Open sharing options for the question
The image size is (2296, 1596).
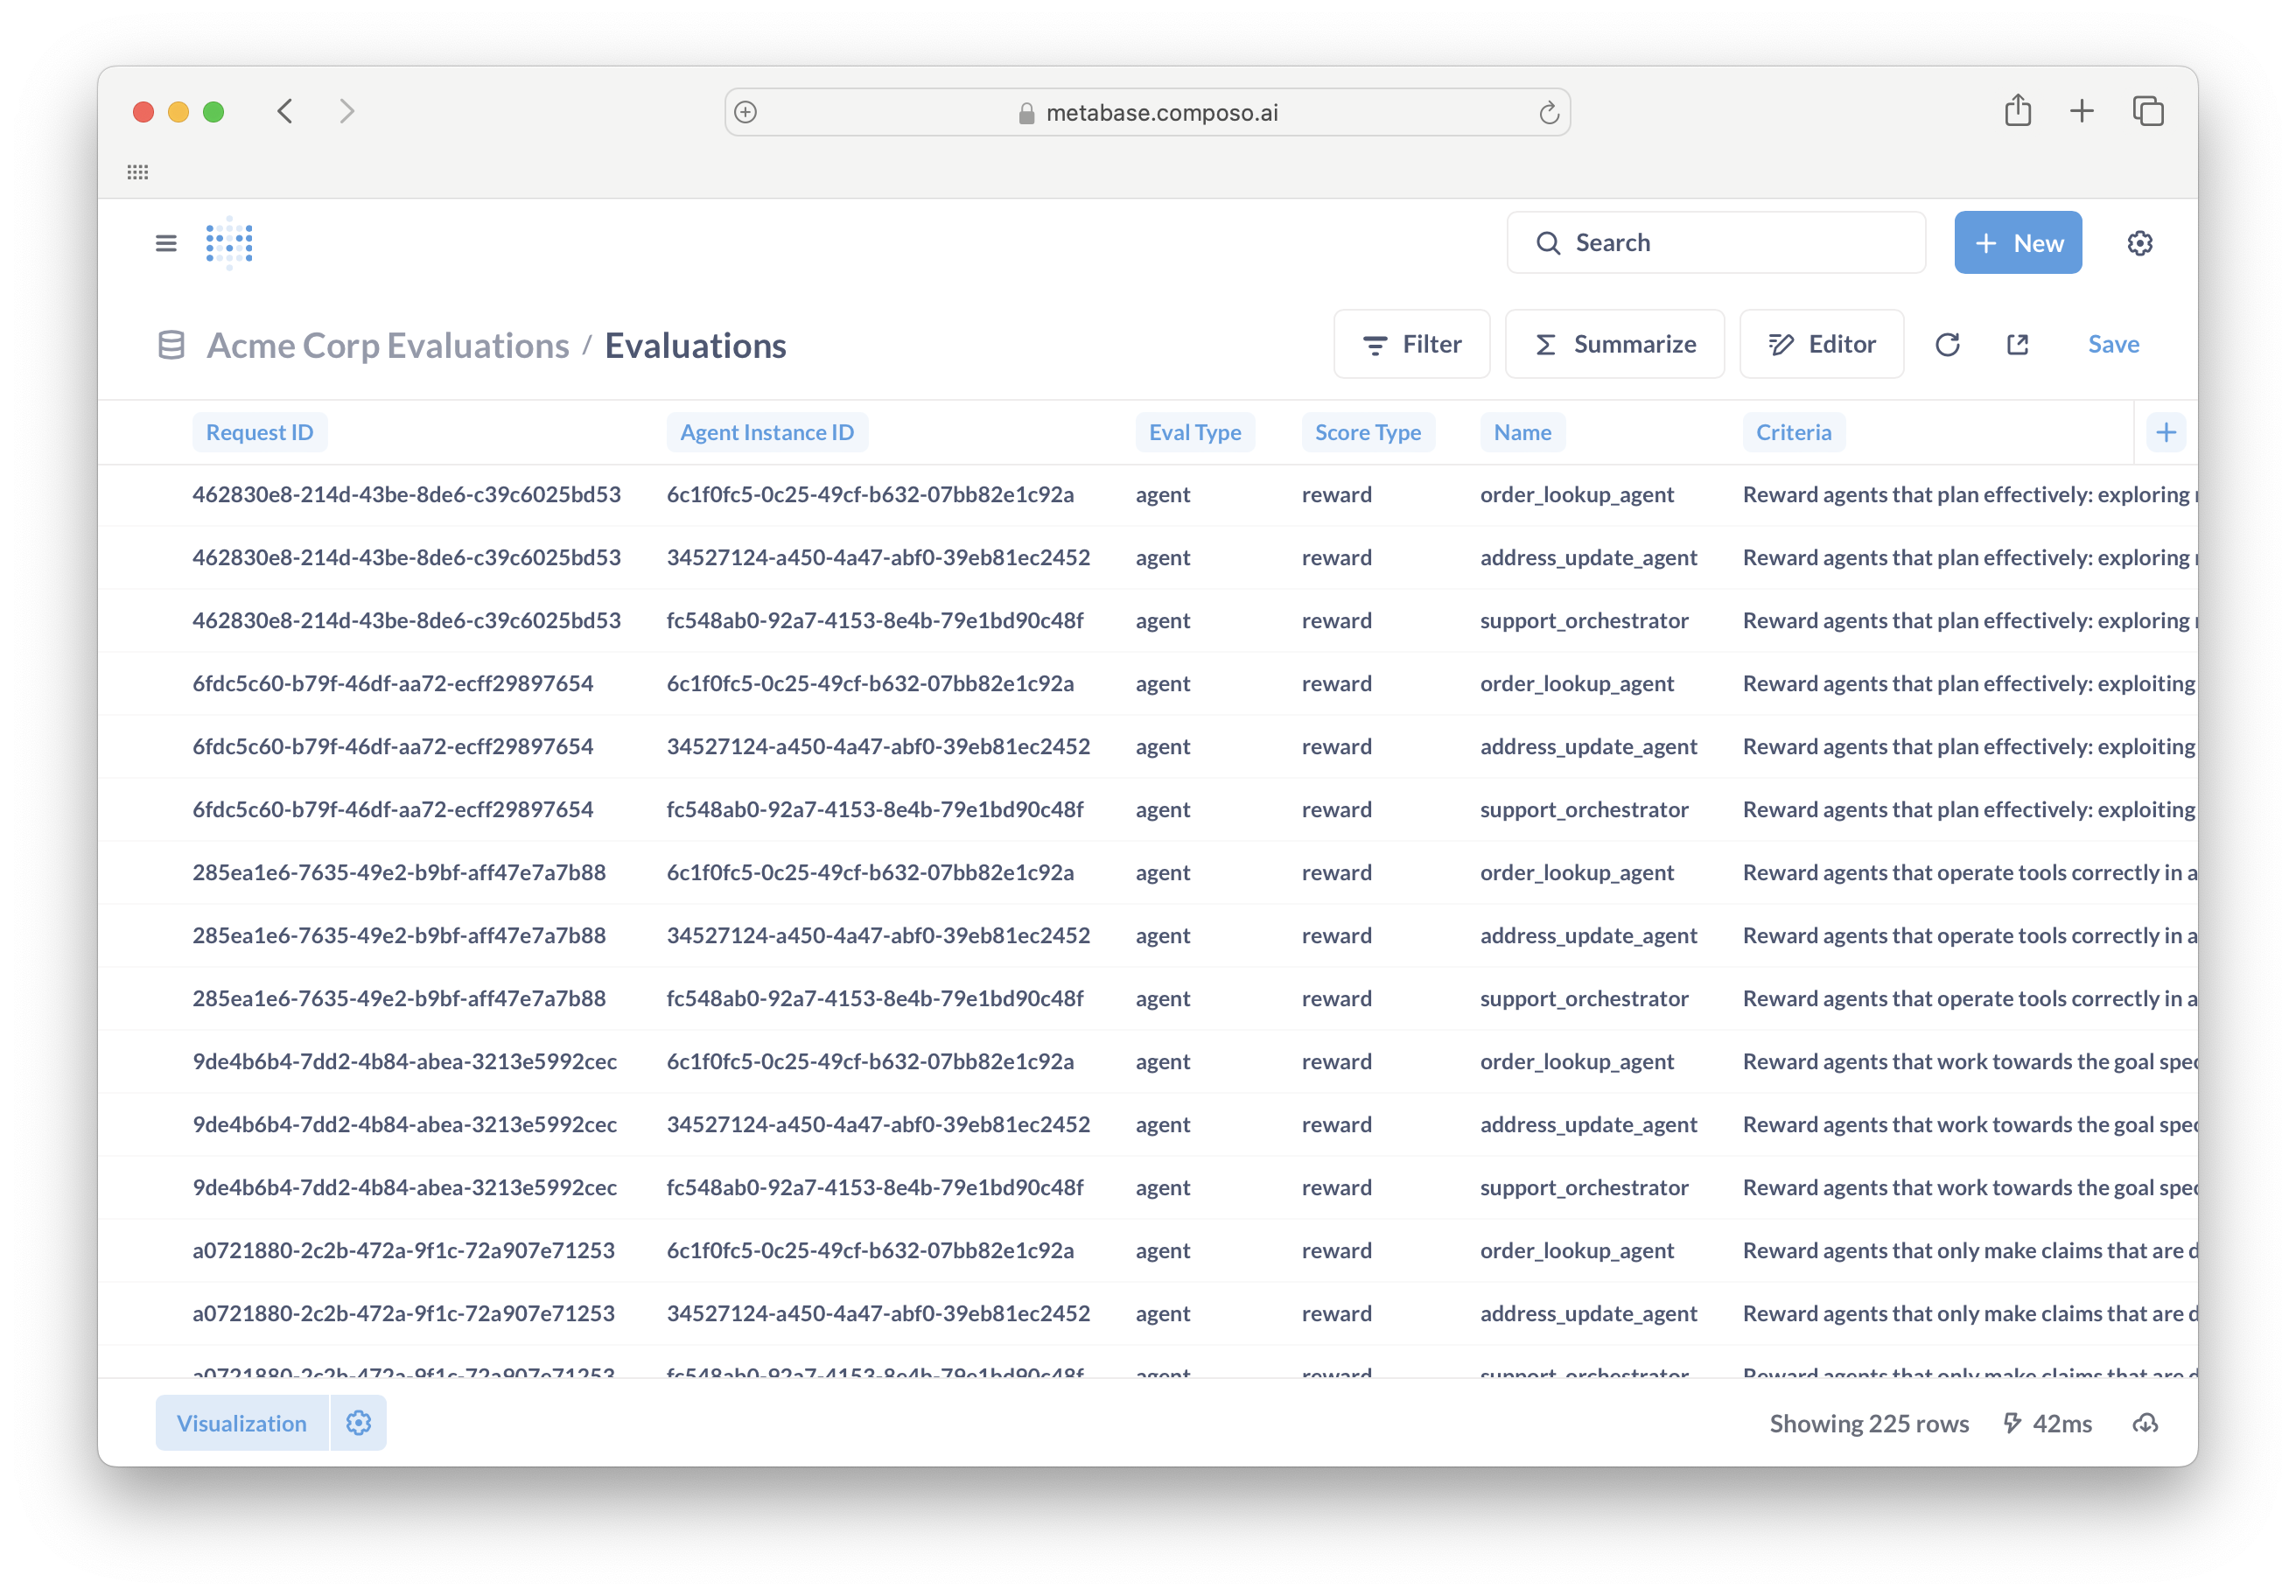click(x=2017, y=344)
